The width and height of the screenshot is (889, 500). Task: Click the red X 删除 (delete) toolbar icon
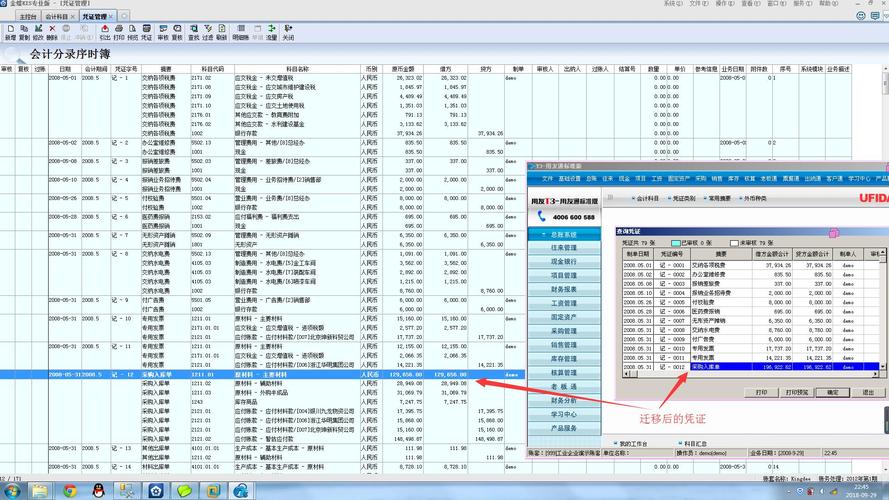point(52,32)
